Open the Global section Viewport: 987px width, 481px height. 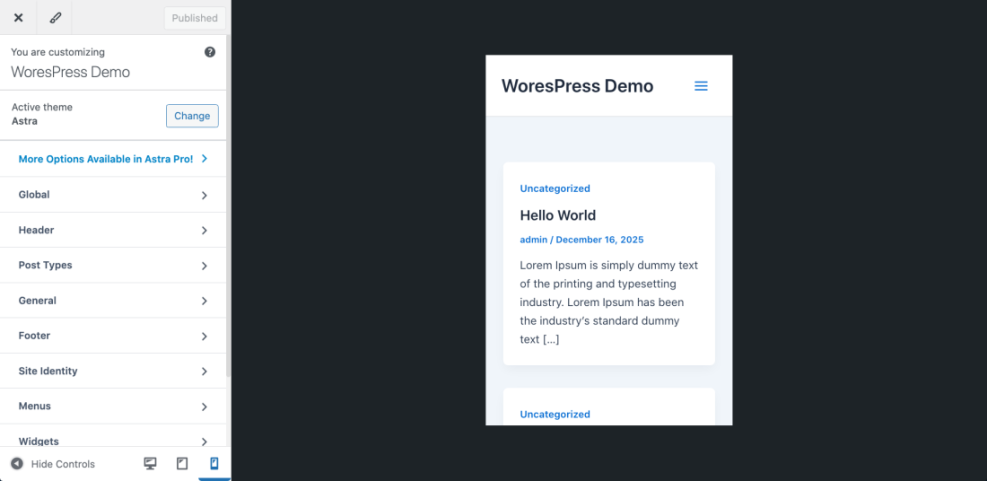[x=113, y=195]
